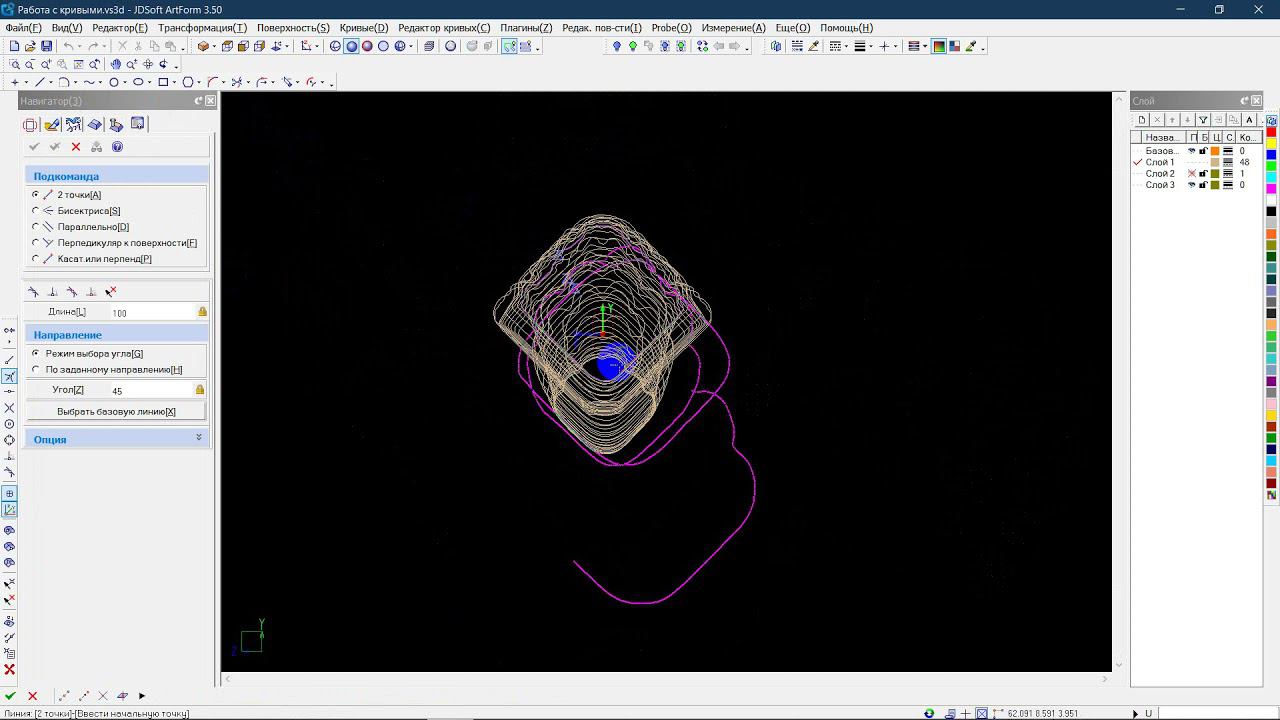Click the 'Назва...' column header
This screenshot has height=720, width=1280.
pos(1162,137)
